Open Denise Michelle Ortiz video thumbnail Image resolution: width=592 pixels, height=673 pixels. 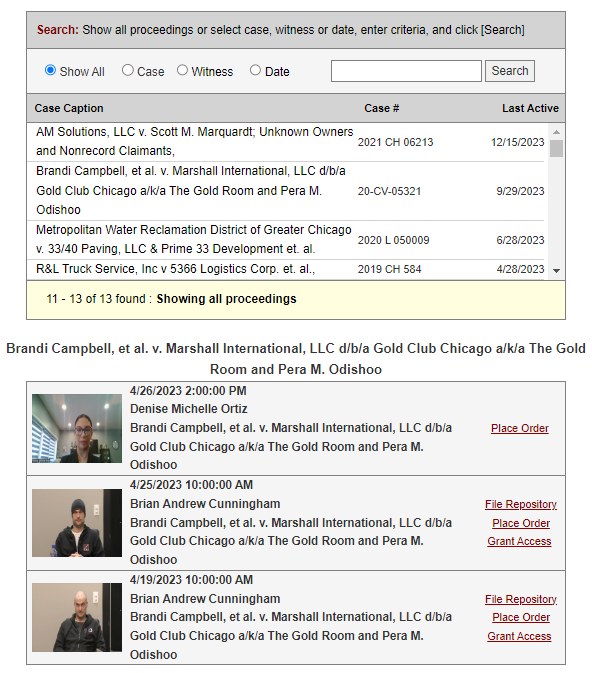coord(77,428)
